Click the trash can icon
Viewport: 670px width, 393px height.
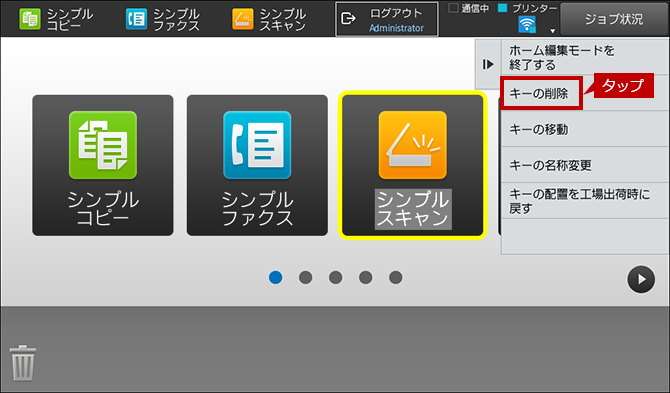(x=23, y=363)
